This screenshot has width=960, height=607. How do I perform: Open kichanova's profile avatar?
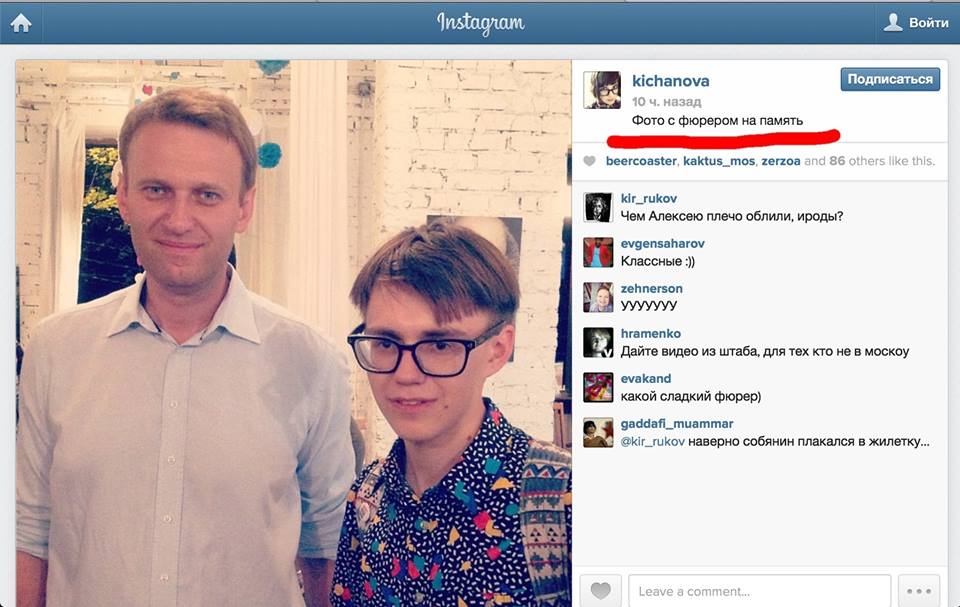[602, 90]
